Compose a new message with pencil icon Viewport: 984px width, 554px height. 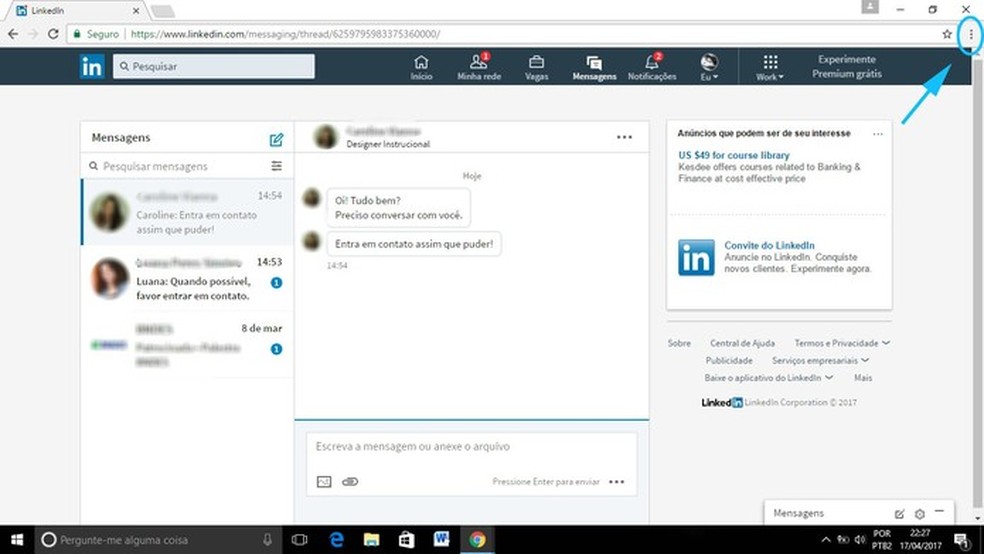pos(276,139)
